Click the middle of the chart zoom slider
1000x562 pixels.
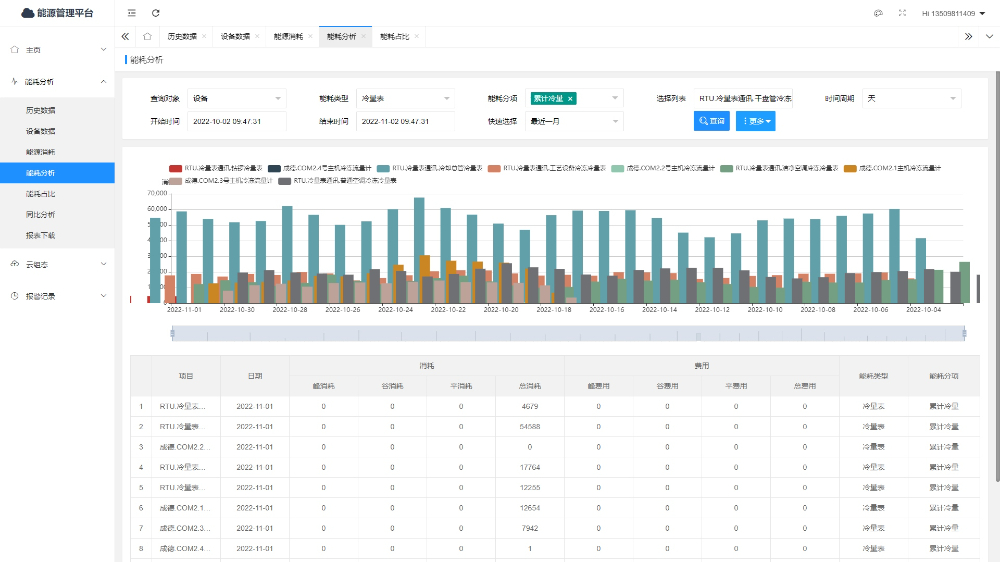[x=568, y=333]
